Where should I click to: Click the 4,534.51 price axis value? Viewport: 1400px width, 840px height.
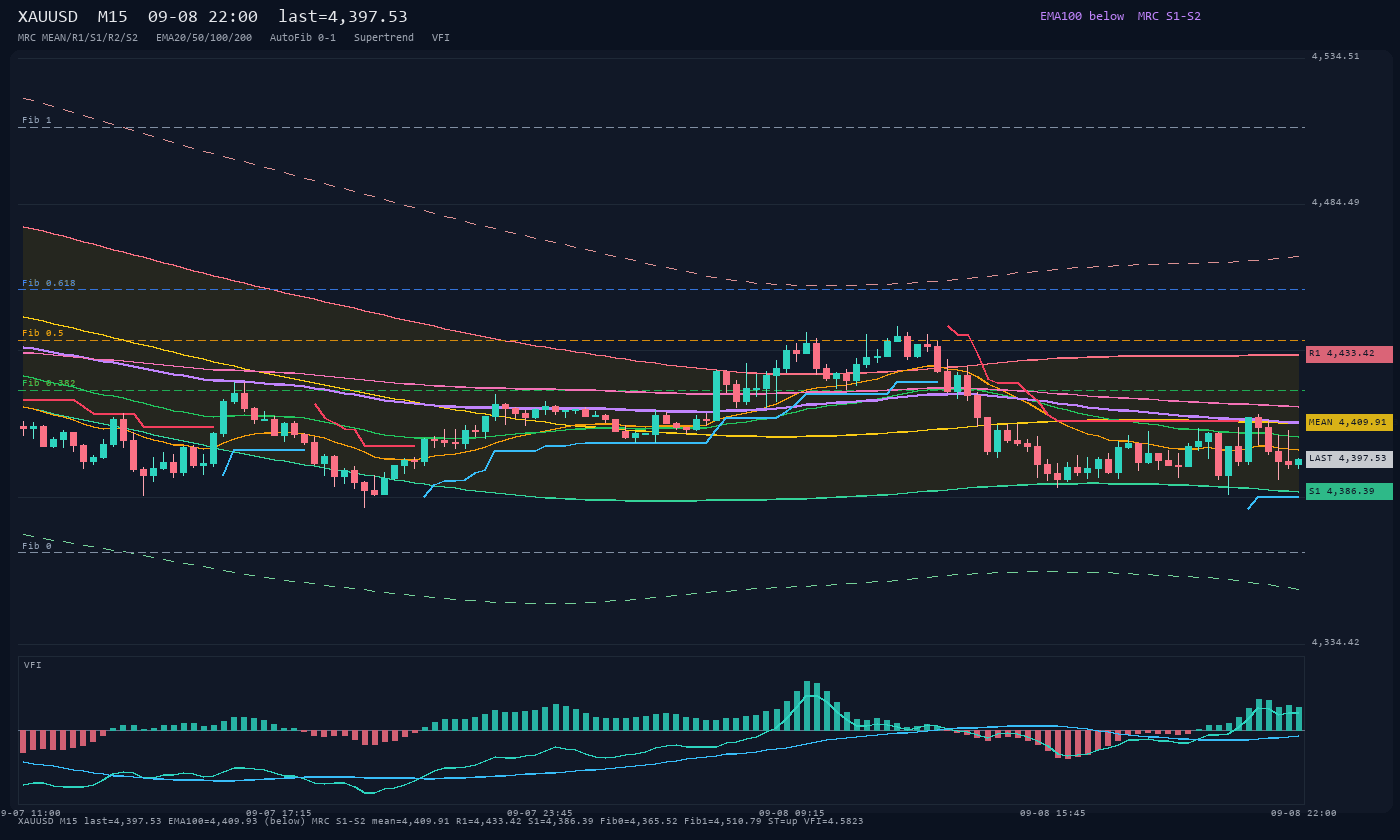click(1335, 57)
